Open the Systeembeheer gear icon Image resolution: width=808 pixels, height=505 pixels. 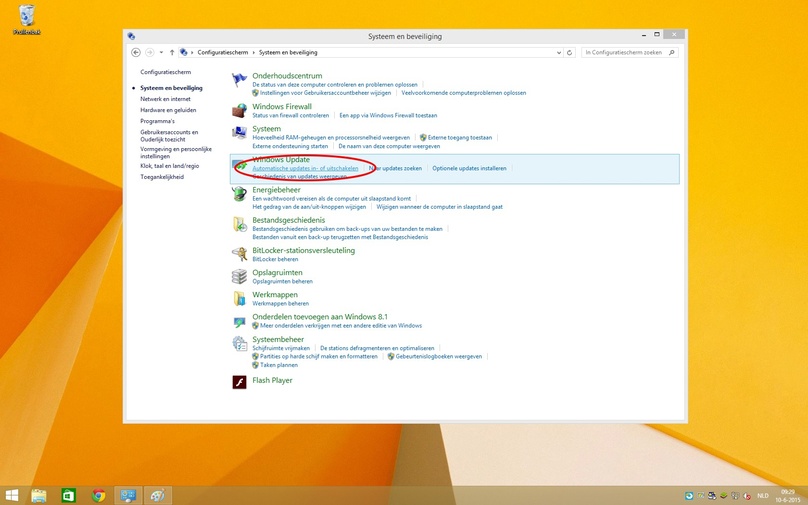[x=239, y=344]
